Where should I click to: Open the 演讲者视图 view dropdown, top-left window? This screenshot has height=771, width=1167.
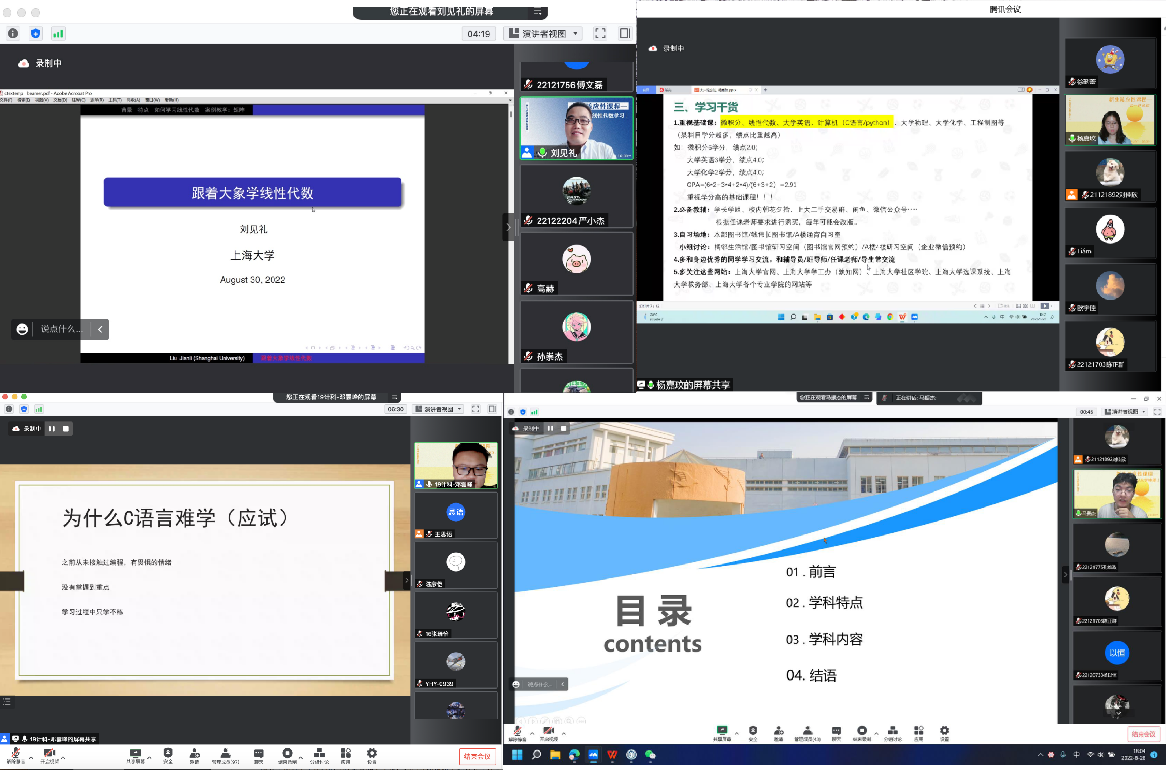click(x=543, y=33)
